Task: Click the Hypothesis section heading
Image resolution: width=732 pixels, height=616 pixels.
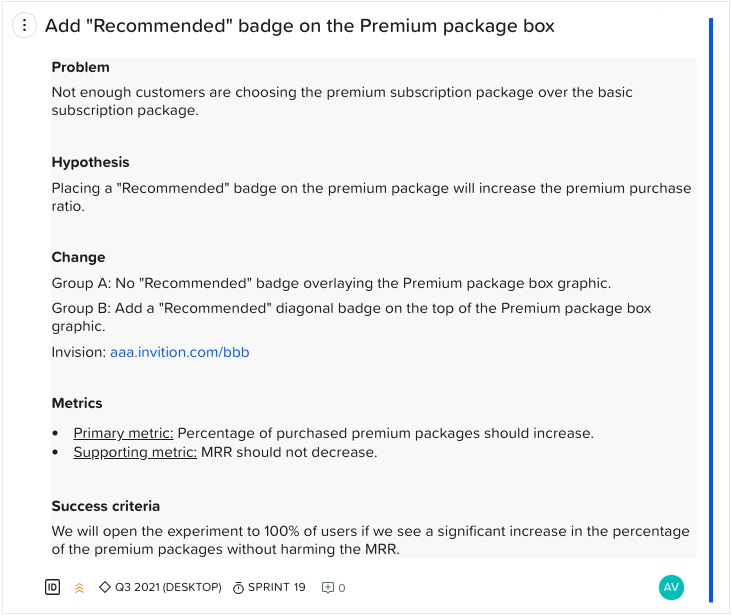Action: coord(91,162)
